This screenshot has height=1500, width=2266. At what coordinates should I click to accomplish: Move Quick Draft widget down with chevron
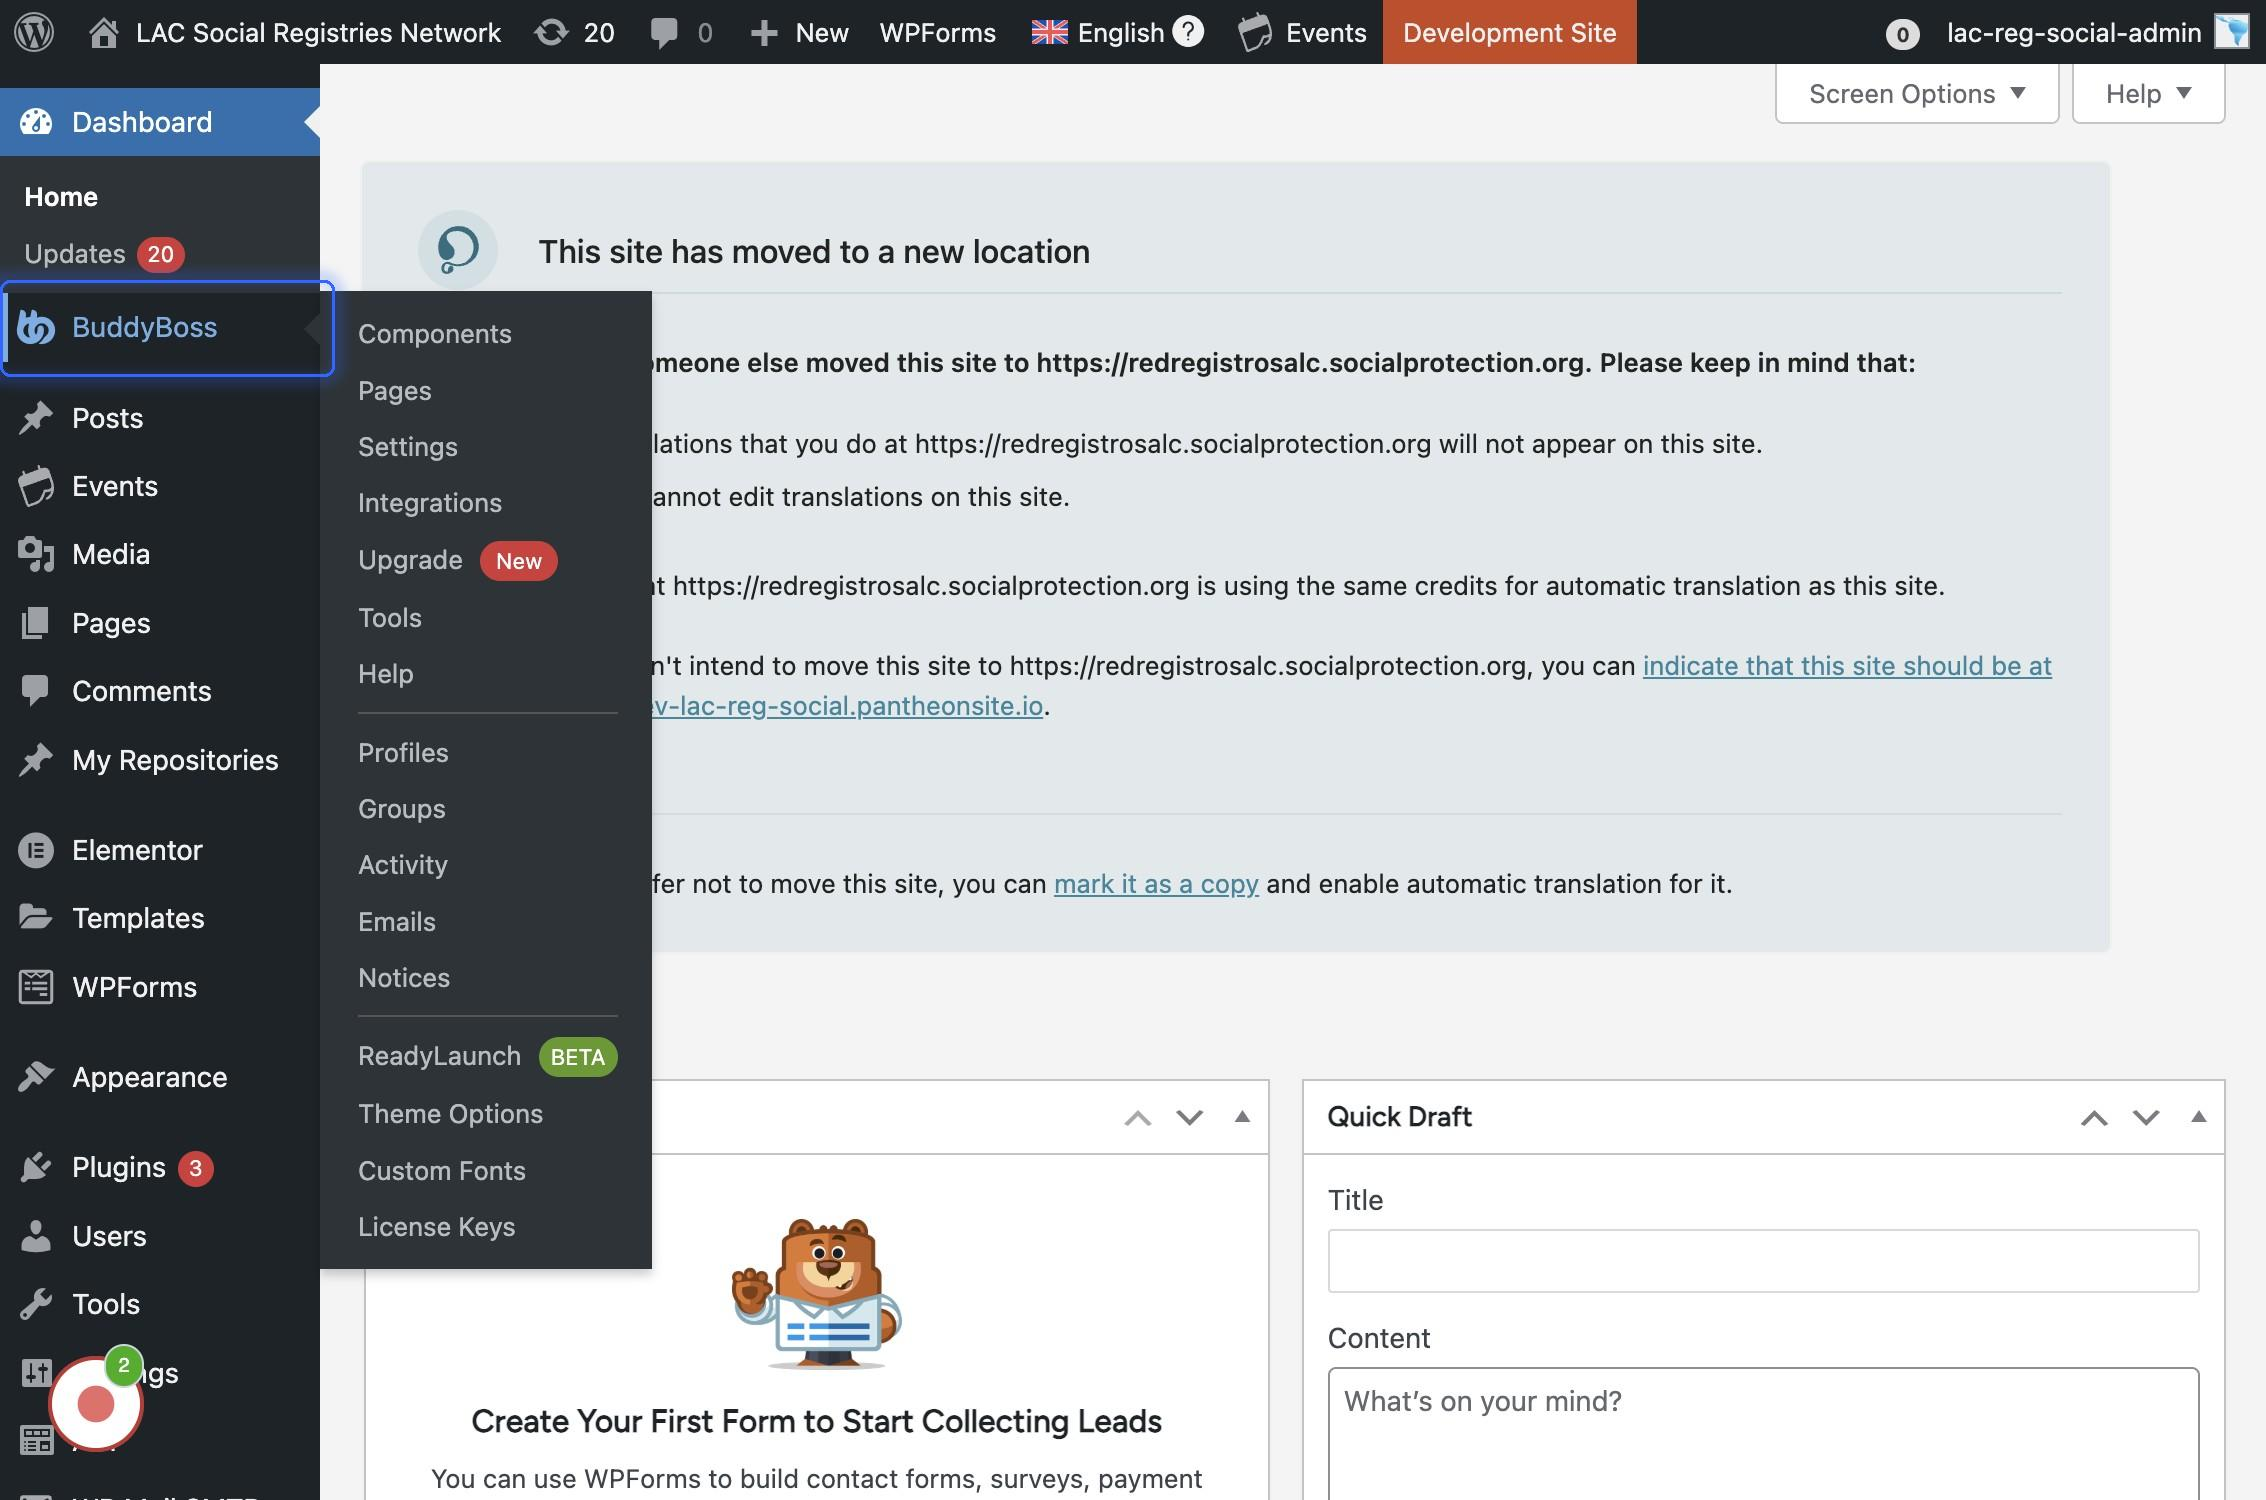click(x=2146, y=1117)
